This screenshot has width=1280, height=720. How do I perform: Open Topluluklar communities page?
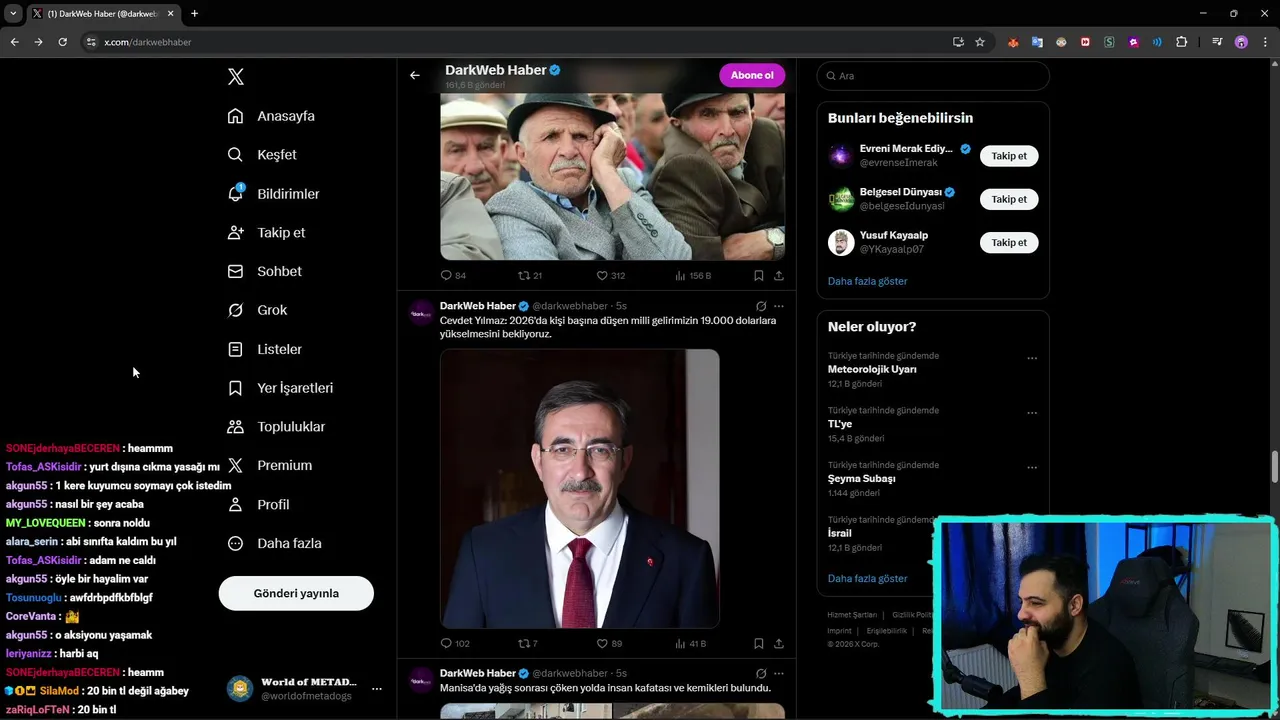[x=276, y=427]
